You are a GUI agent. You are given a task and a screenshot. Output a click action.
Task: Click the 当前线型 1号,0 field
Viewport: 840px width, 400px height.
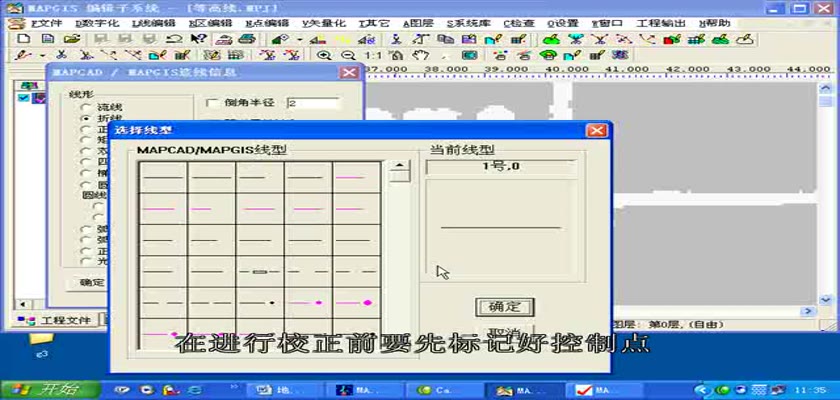point(501,167)
